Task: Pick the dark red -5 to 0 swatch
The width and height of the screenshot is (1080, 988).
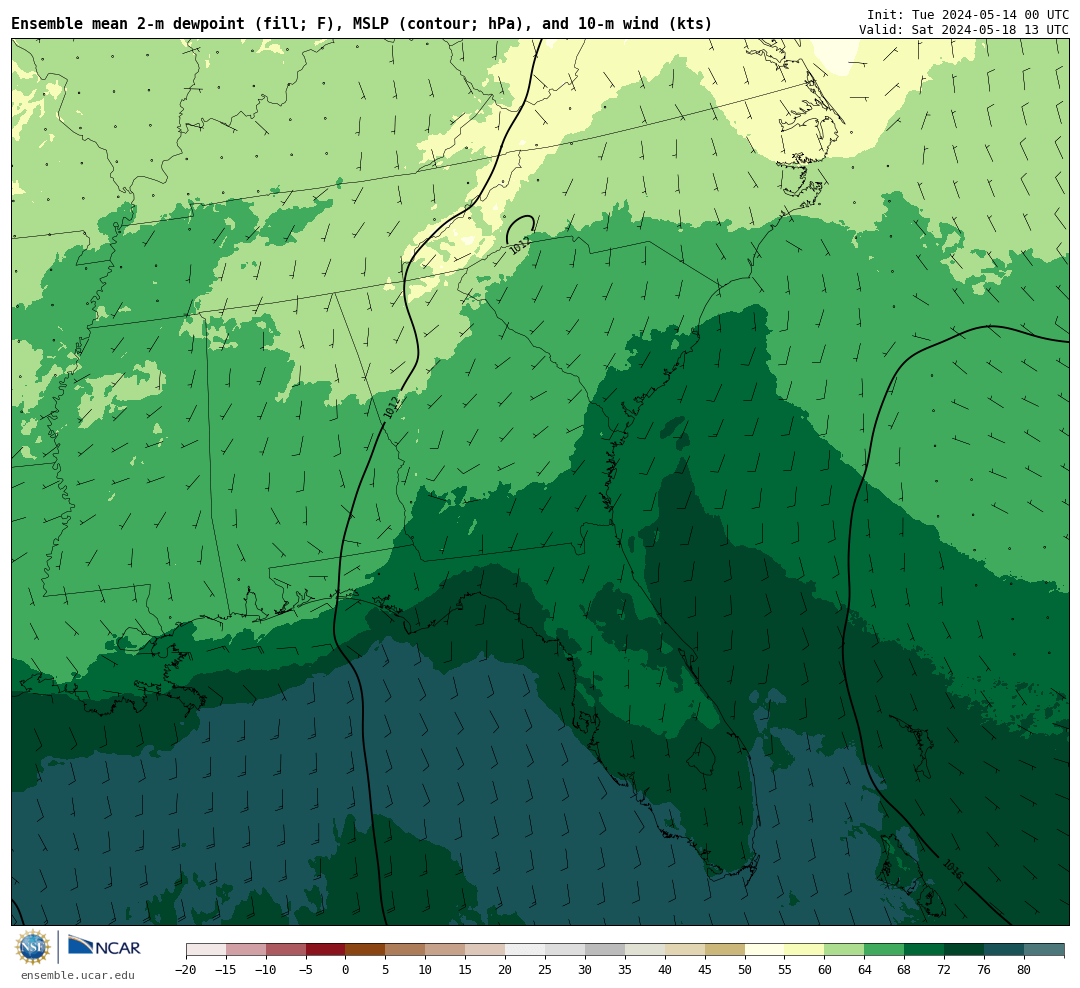Action: click(x=326, y=949)
